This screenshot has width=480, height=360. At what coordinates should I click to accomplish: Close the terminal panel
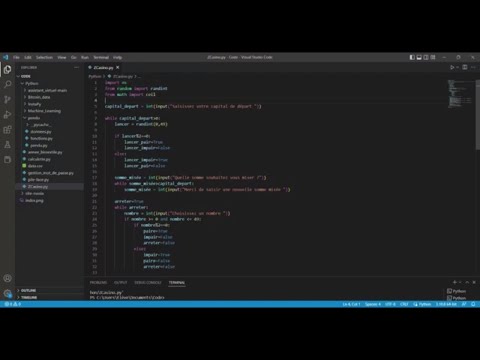474,282
